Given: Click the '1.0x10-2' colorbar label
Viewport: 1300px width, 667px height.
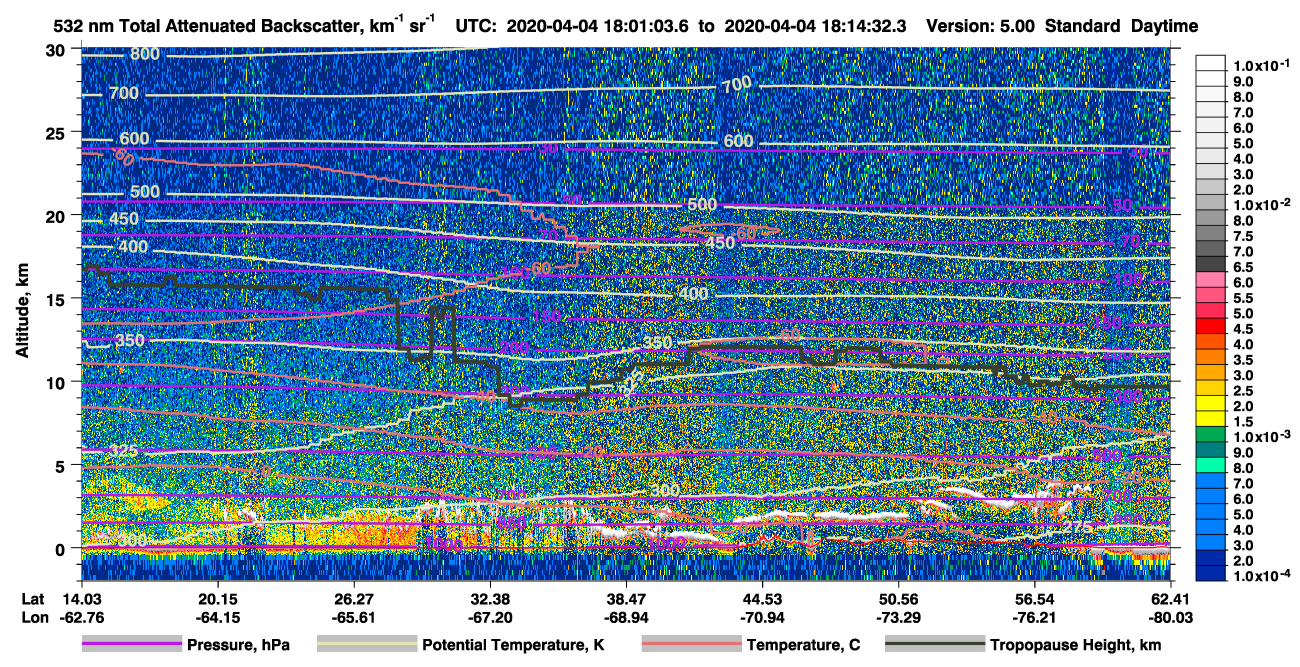Looking at the screenshot, I should 1261,203.
